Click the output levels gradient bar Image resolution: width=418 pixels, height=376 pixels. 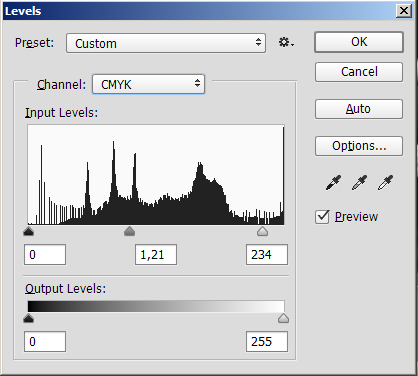click(156, 306)
